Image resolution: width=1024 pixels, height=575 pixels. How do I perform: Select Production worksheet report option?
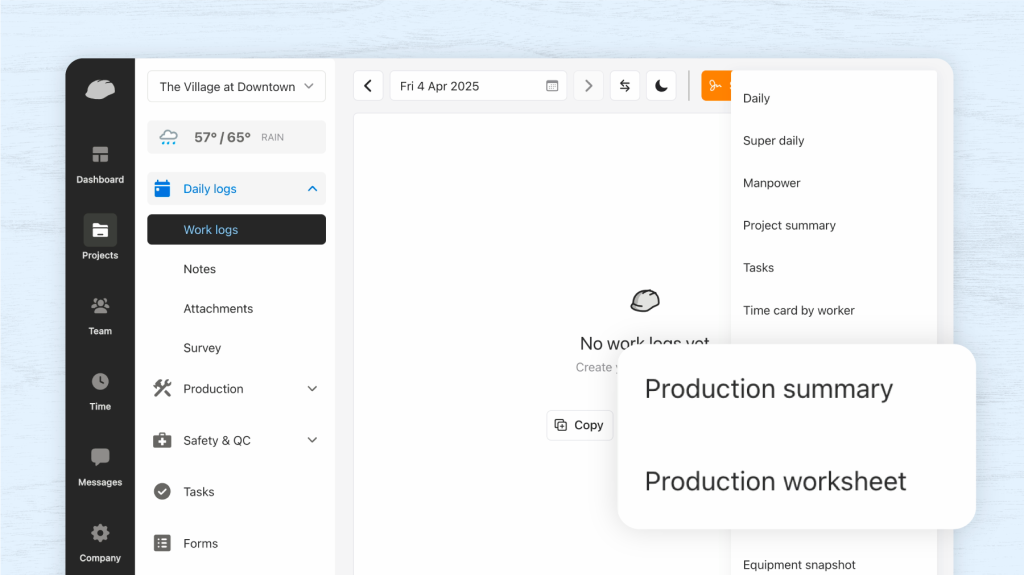775,481
